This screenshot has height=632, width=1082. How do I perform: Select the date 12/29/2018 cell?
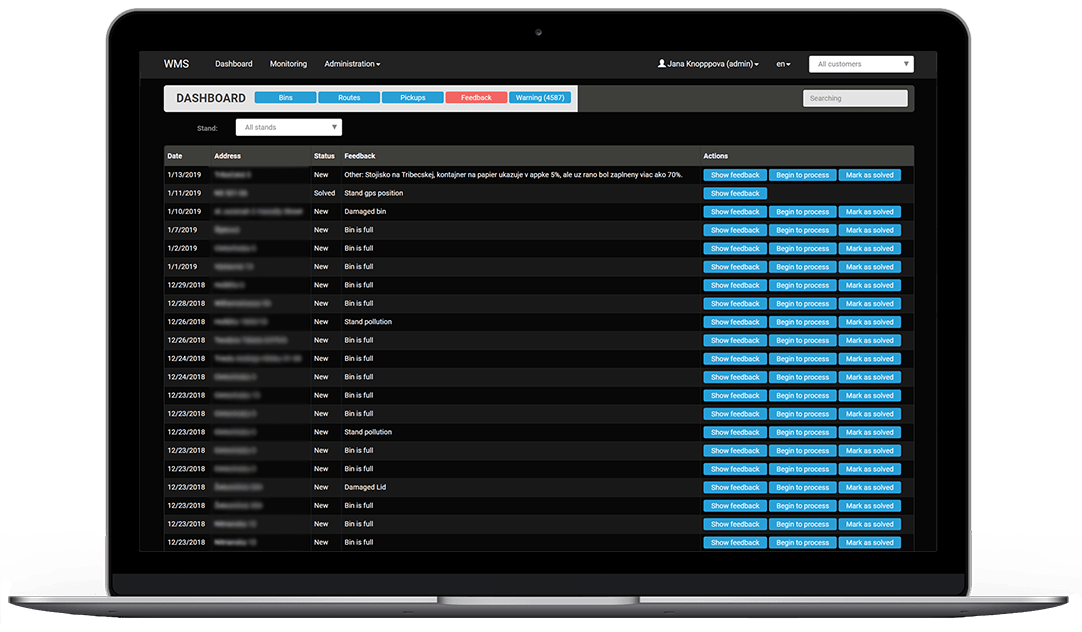(x=186, y=285)
